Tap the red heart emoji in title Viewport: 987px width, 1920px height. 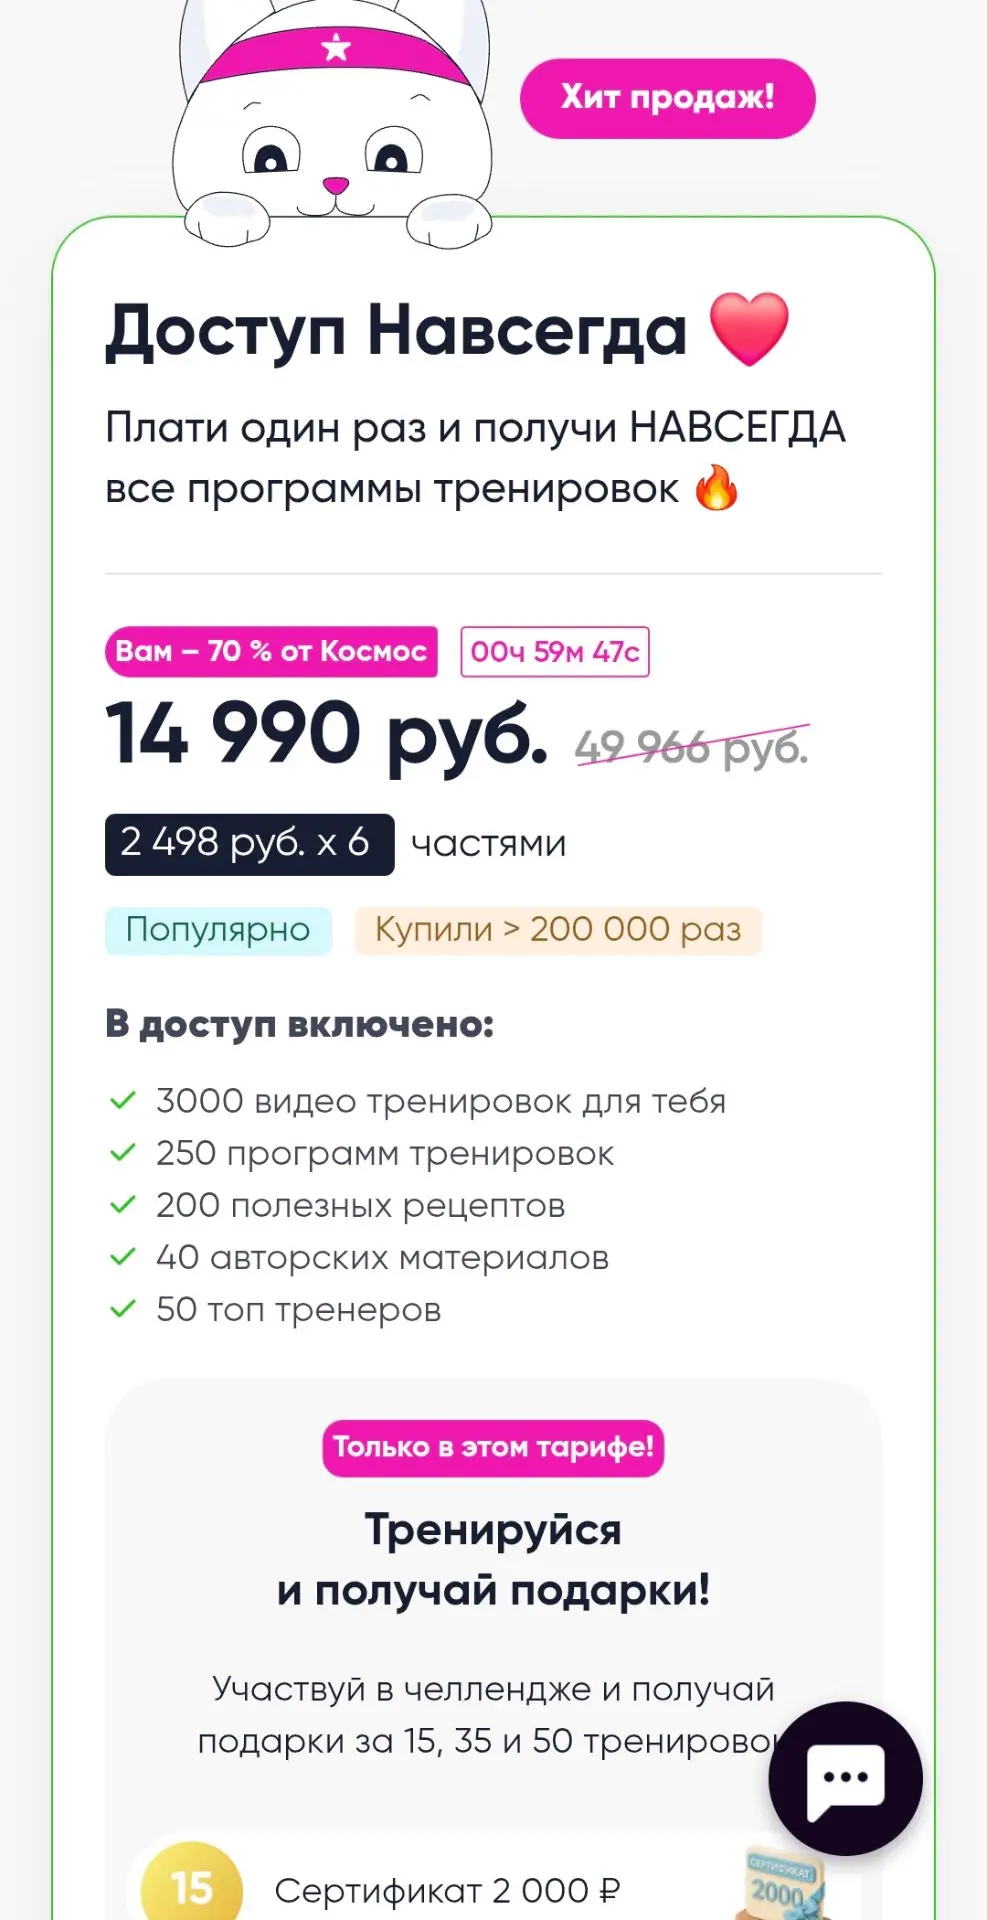pyautogui.click(x=749, y=329)
